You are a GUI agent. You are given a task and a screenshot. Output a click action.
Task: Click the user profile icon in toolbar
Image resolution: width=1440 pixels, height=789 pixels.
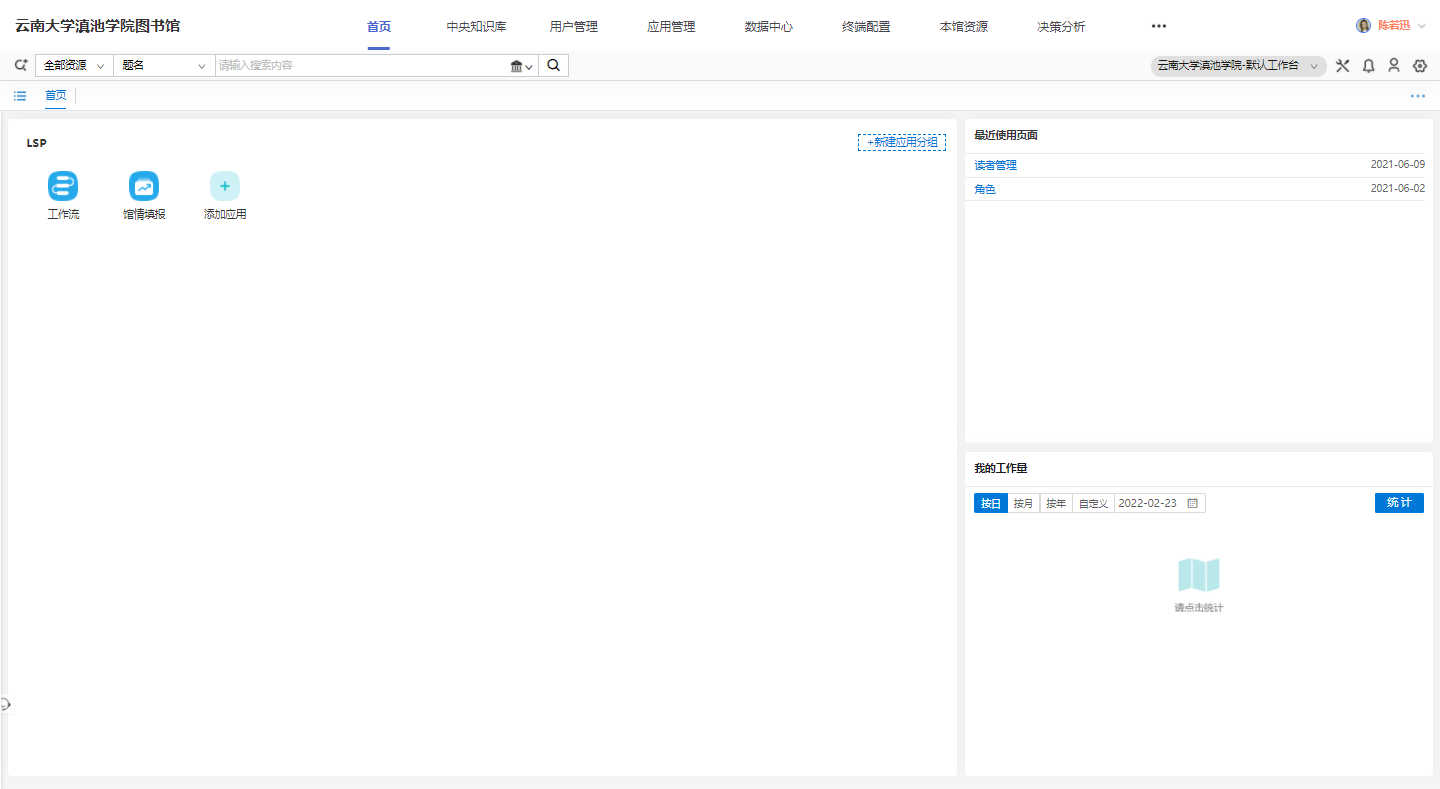point(1394,66)
